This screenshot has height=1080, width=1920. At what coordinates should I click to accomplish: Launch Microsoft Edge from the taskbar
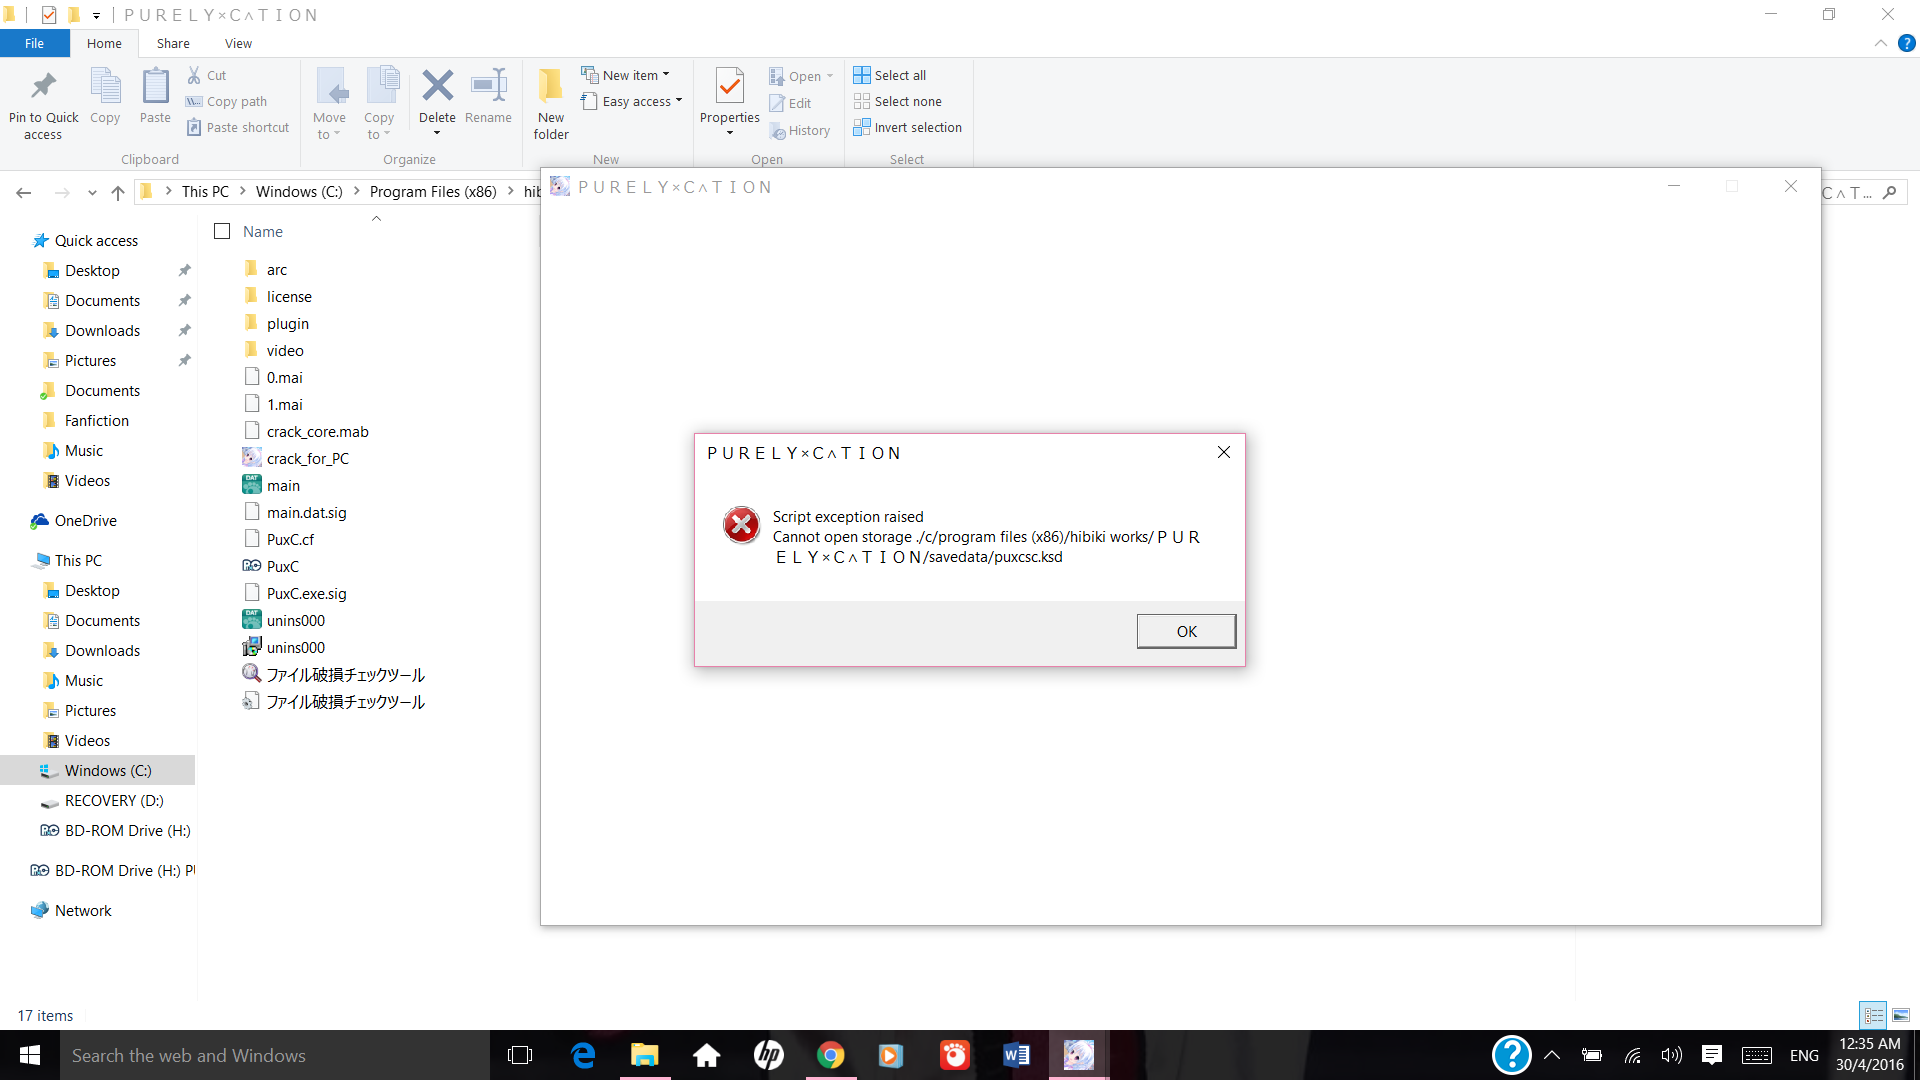583,1055
